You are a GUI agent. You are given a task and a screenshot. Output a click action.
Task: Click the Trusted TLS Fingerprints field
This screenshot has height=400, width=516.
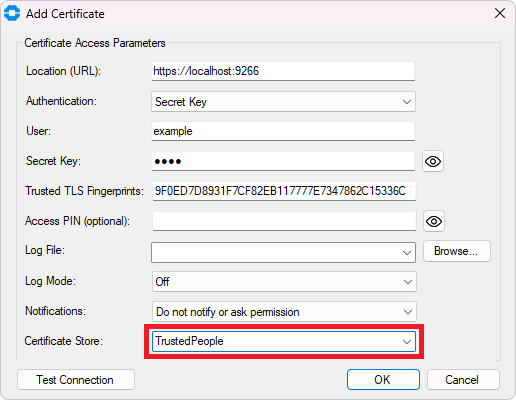(284, 191)
